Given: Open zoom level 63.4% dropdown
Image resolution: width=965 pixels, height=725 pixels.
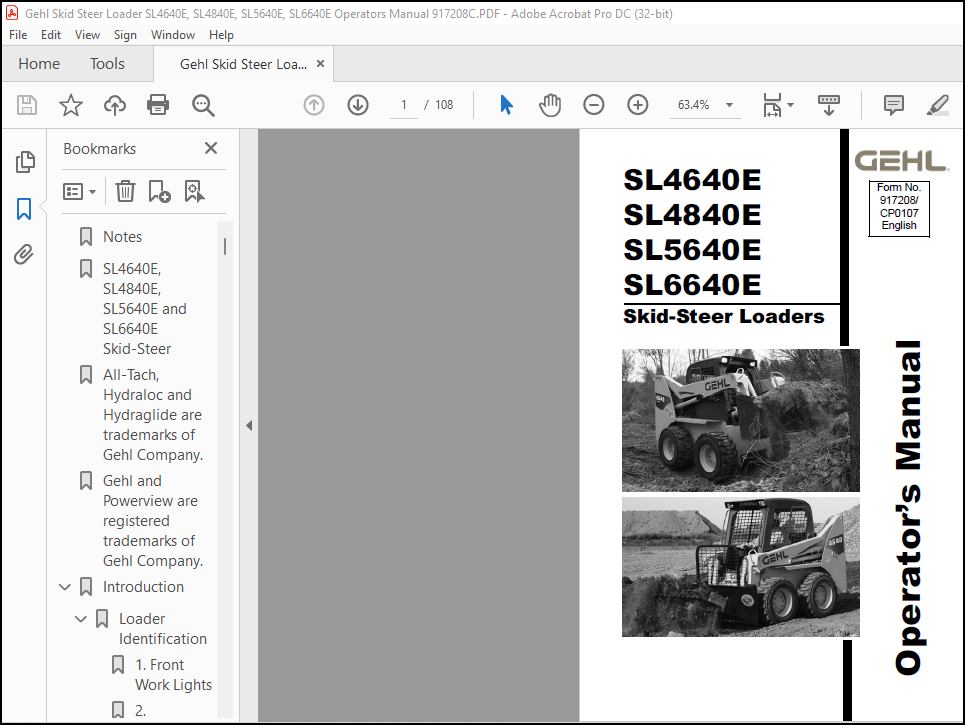Looking at the screenshot, I should point(729,105).
